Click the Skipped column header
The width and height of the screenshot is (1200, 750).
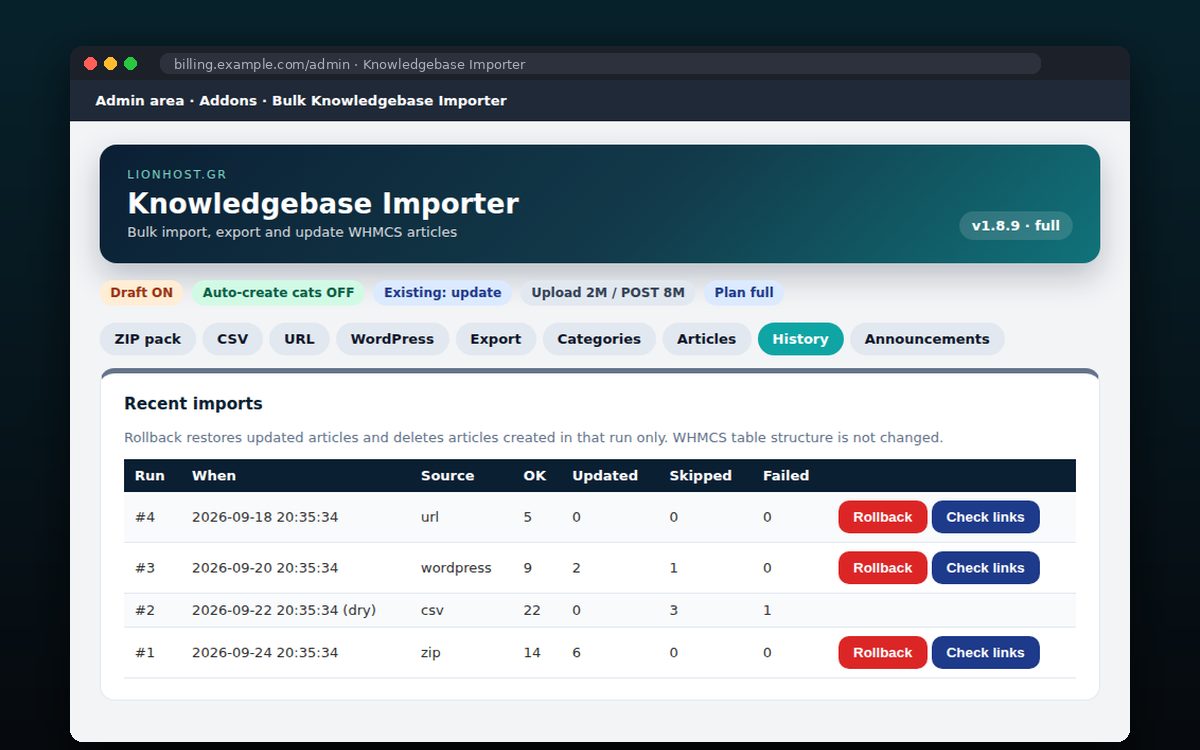point(701,476)
